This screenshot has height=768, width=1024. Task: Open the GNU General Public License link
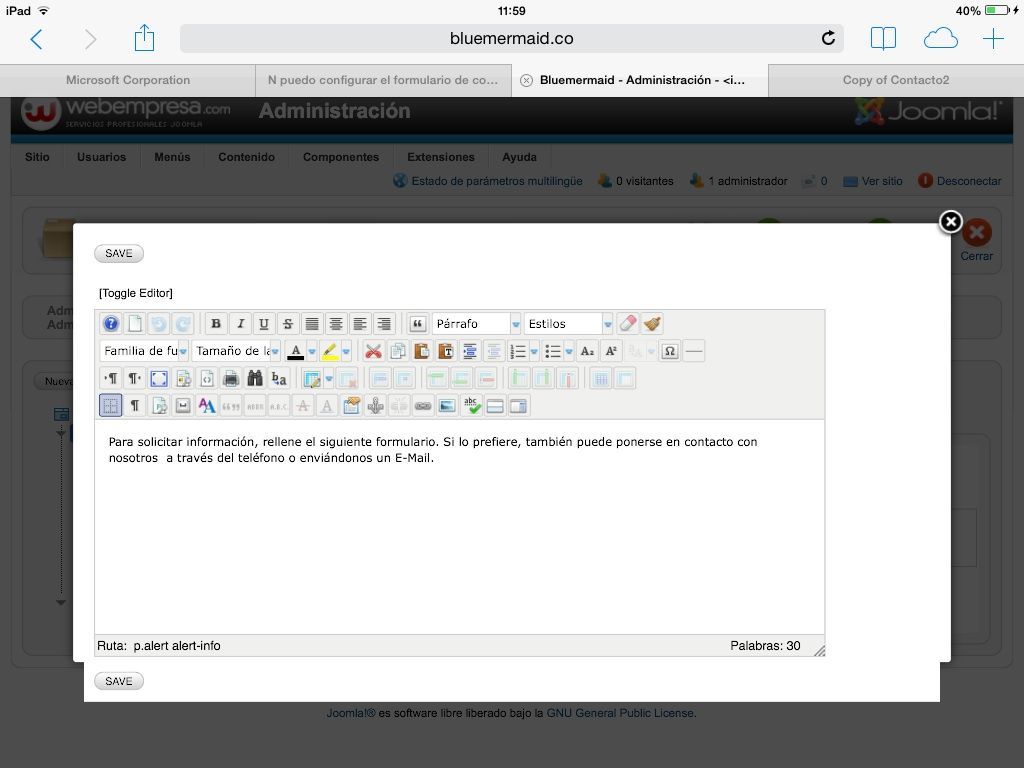coord(620,713)
